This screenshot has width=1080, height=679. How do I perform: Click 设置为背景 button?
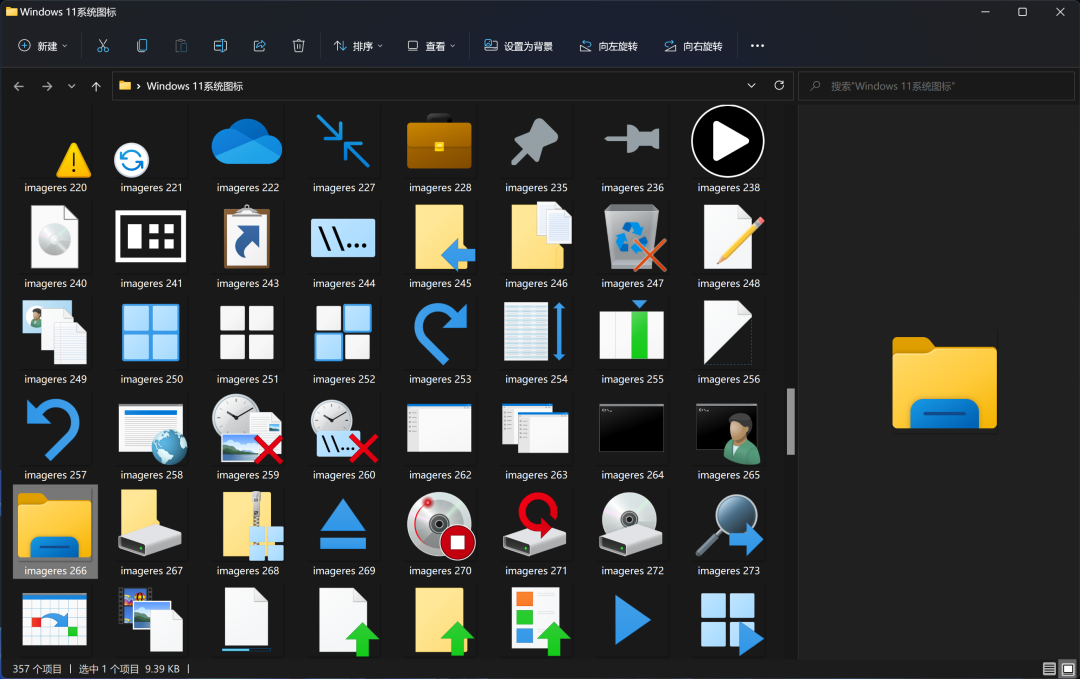(519, 46)
